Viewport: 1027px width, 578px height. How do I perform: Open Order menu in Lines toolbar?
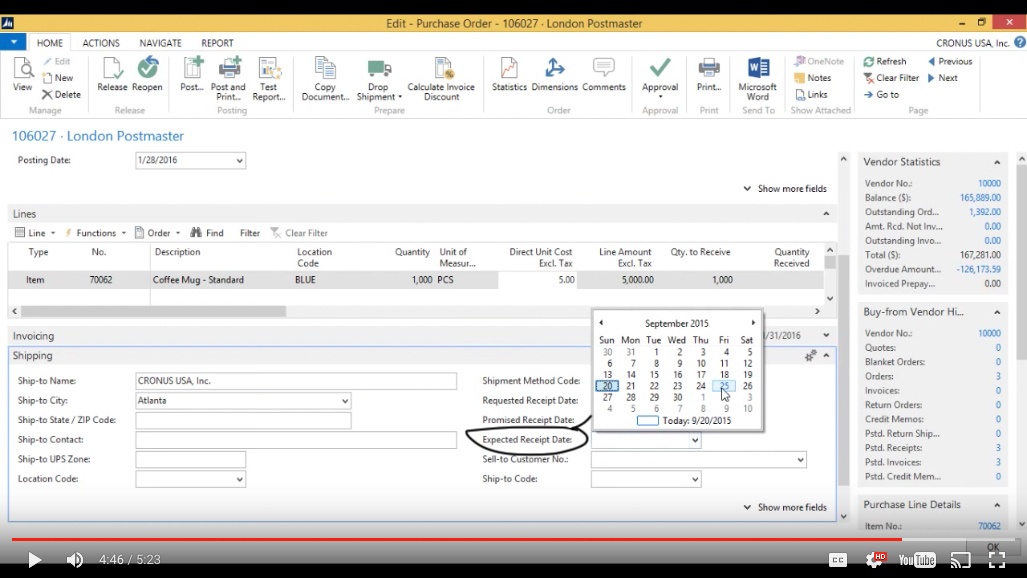pyautogui.click(x=157, y=233)
